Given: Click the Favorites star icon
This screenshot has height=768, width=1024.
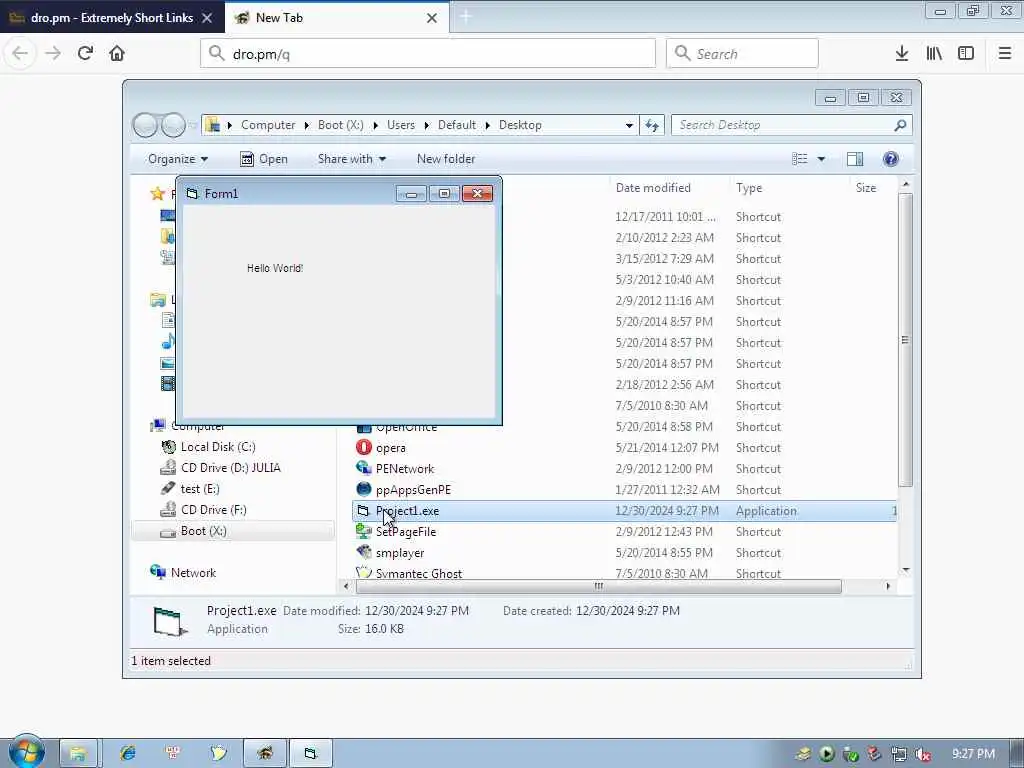Looking at the screenshot, I should 157,193.
